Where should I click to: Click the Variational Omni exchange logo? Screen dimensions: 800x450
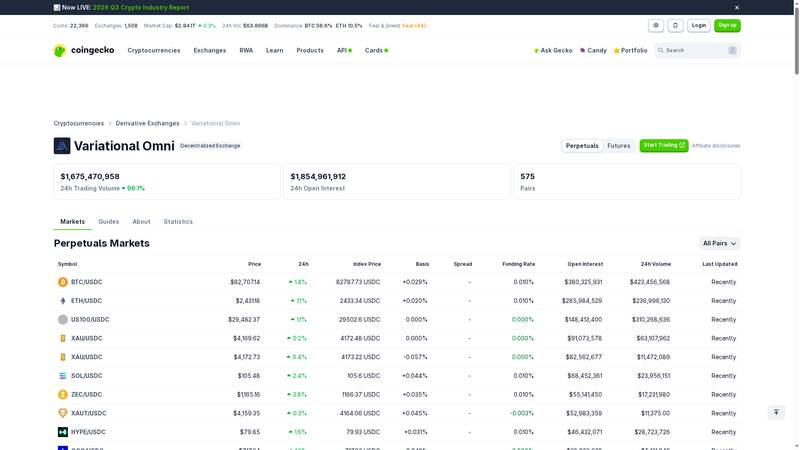click(62, 146)
